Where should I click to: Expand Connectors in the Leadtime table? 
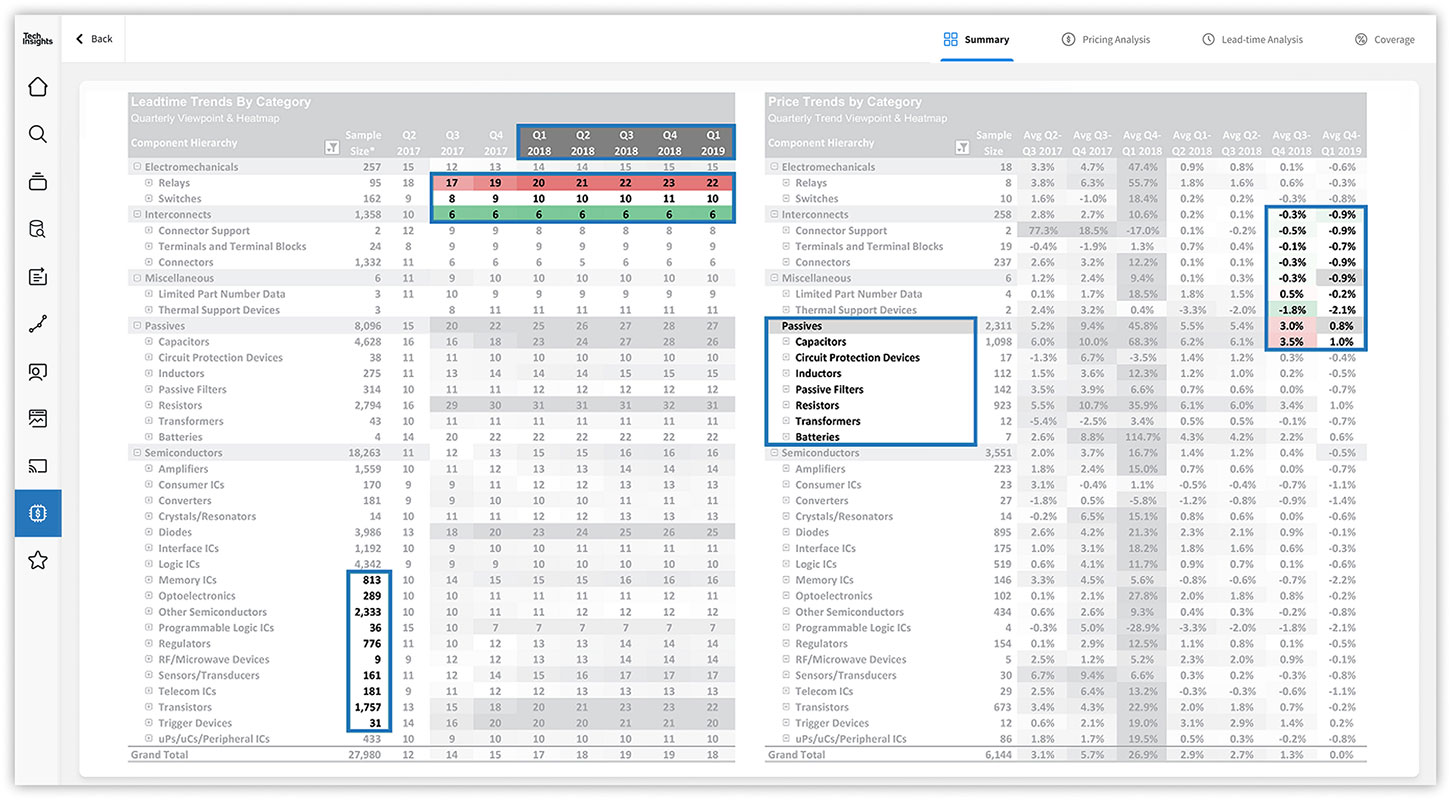click(149, 262)
